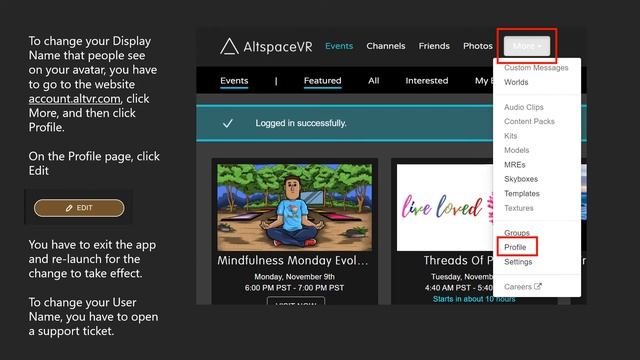Image resolution: width=640 pixels, height=360 pixels.
Task: Choose Profile from More menu
Action: click(x=515, y=247)
